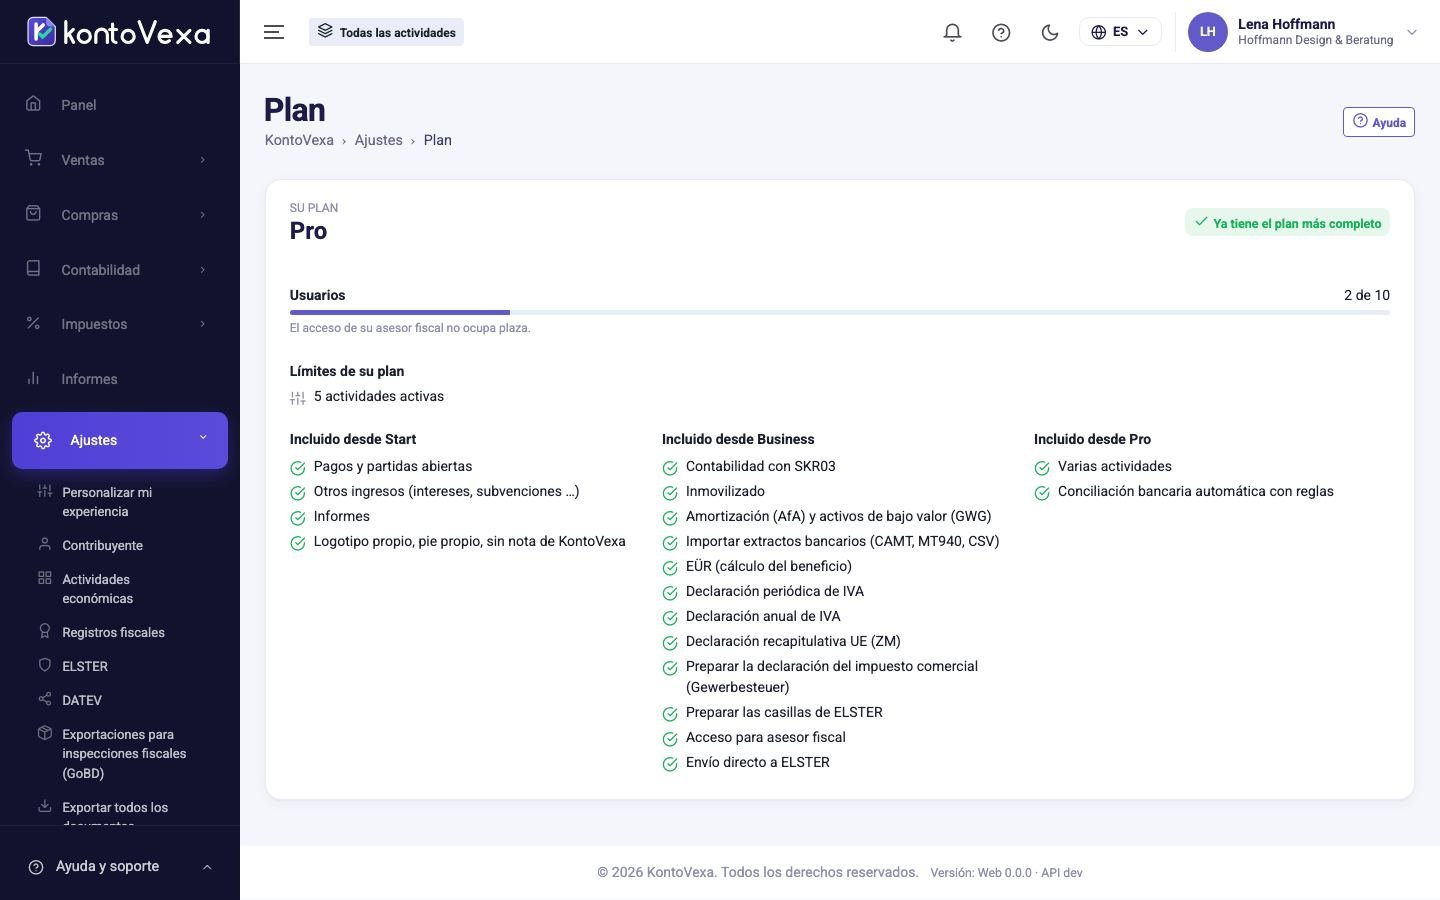
Task: Click the Contabilidad book icon
Action: 34,268
